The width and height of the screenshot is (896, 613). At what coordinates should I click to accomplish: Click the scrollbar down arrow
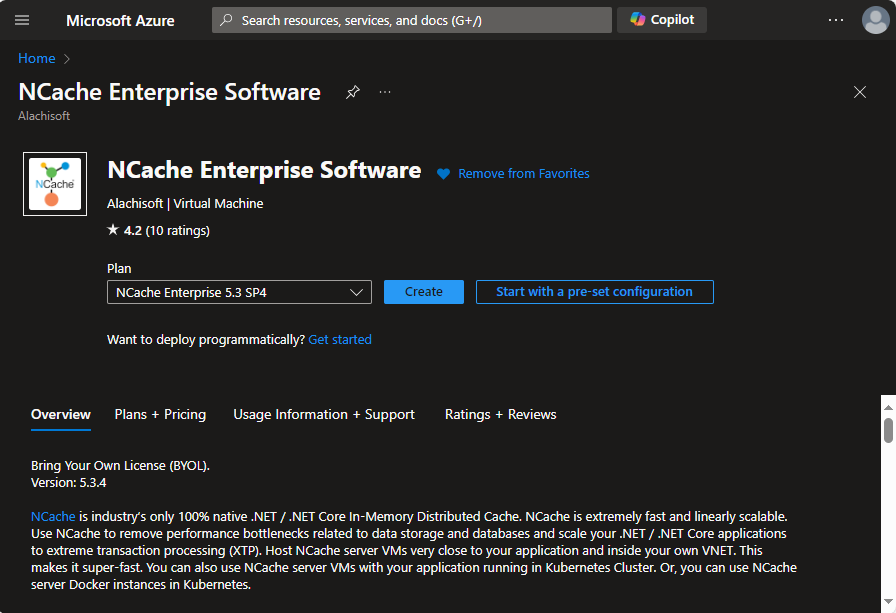(x=888, y=601)
